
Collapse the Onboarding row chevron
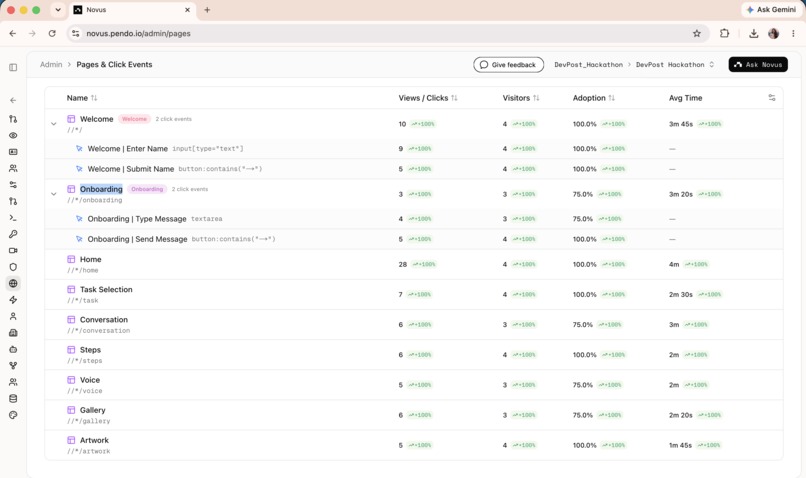(x=53, y=194)
